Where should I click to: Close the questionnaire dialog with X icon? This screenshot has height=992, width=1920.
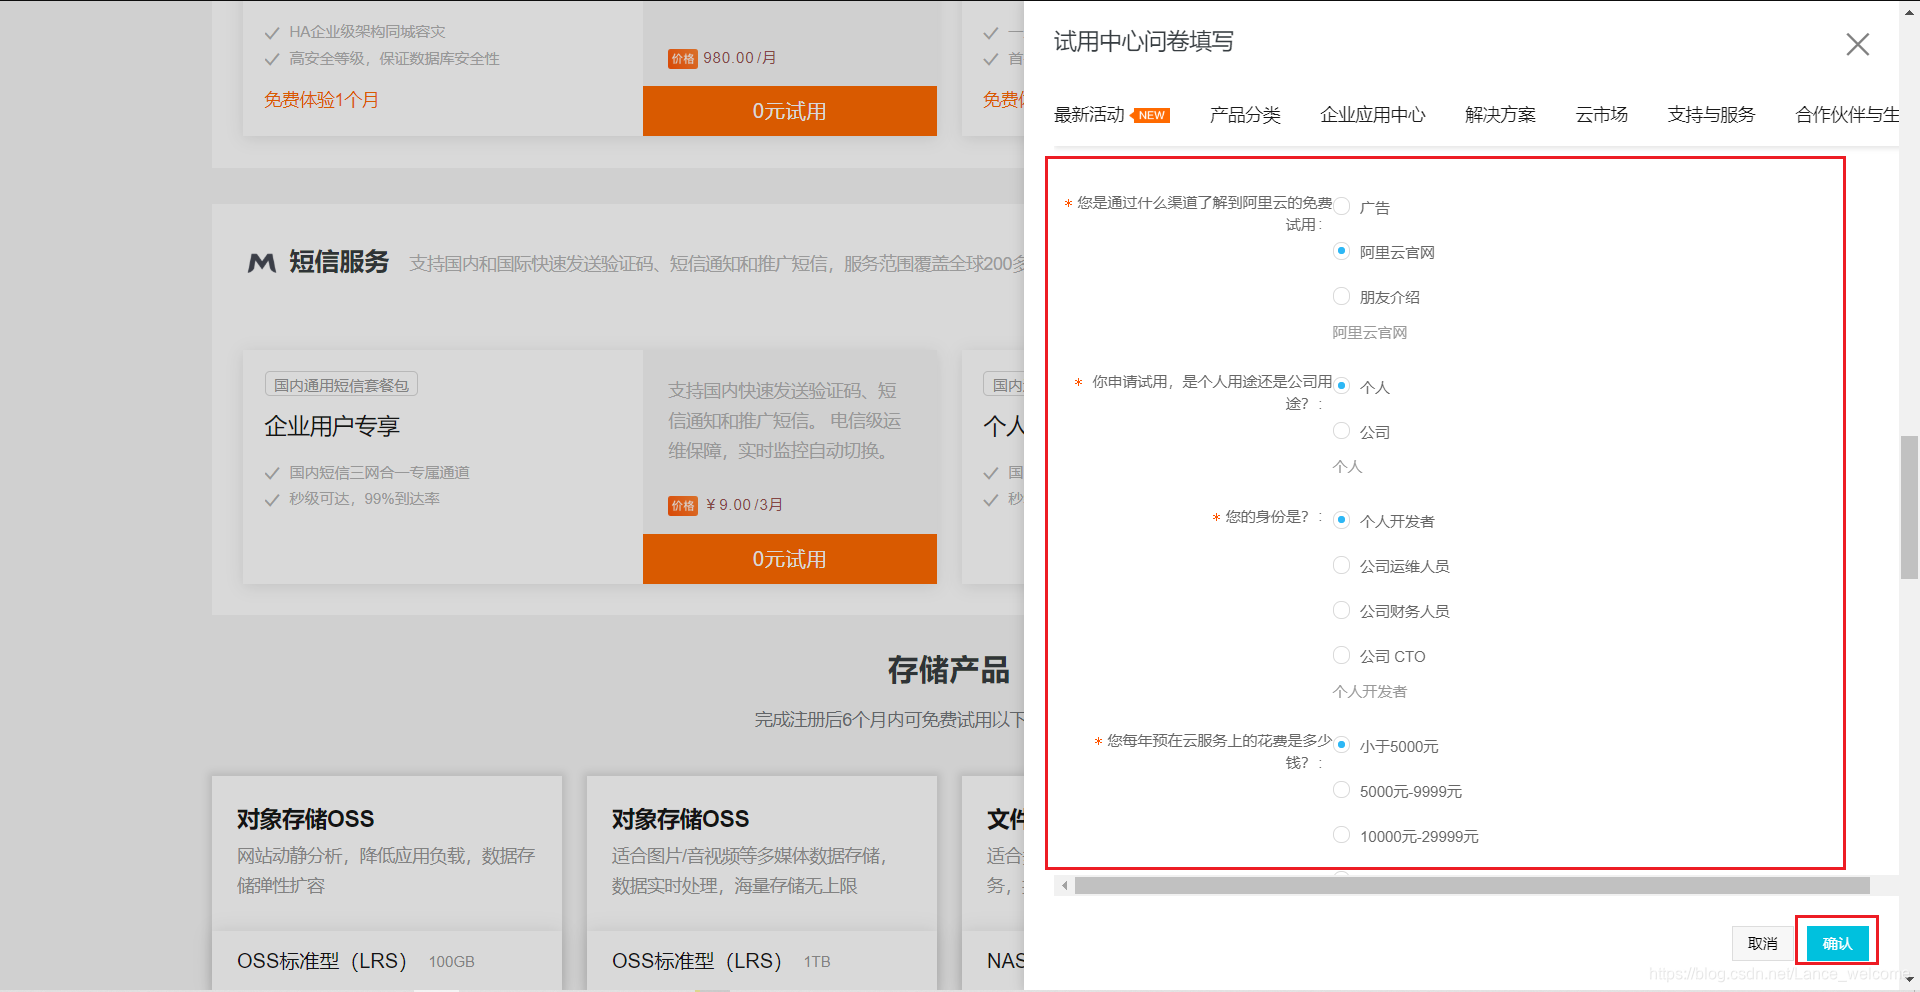(1857, 44)
